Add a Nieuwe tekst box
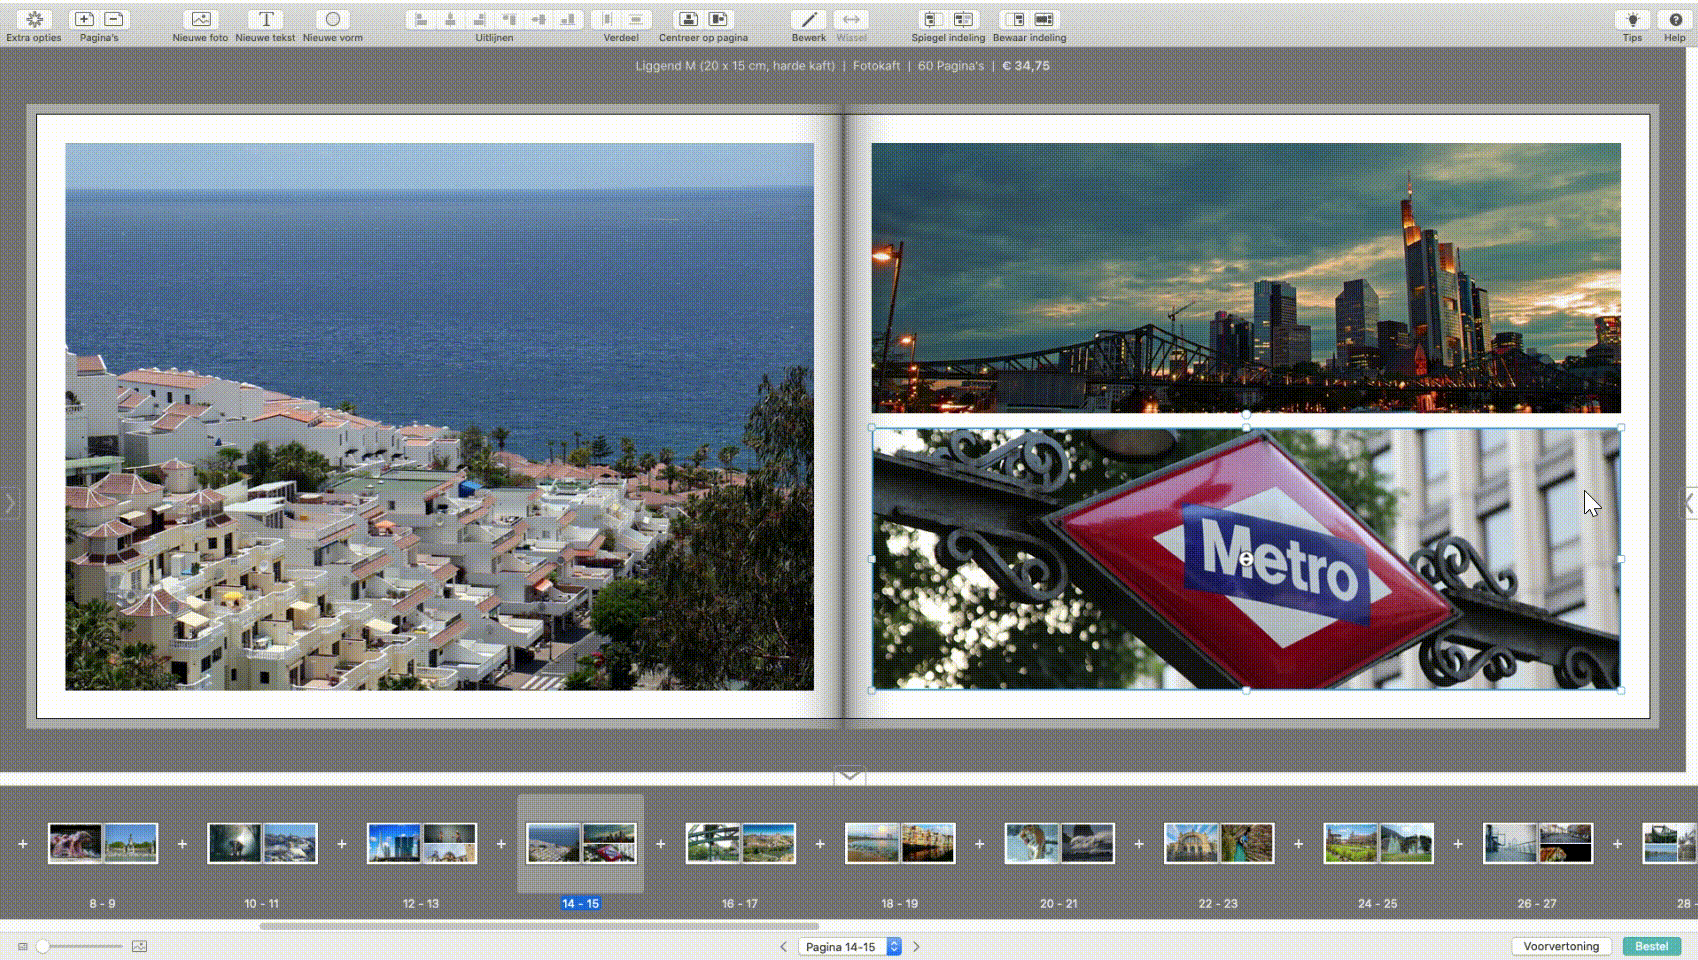The width and height of the screenshot is (1698, 960). click(265, 19)
